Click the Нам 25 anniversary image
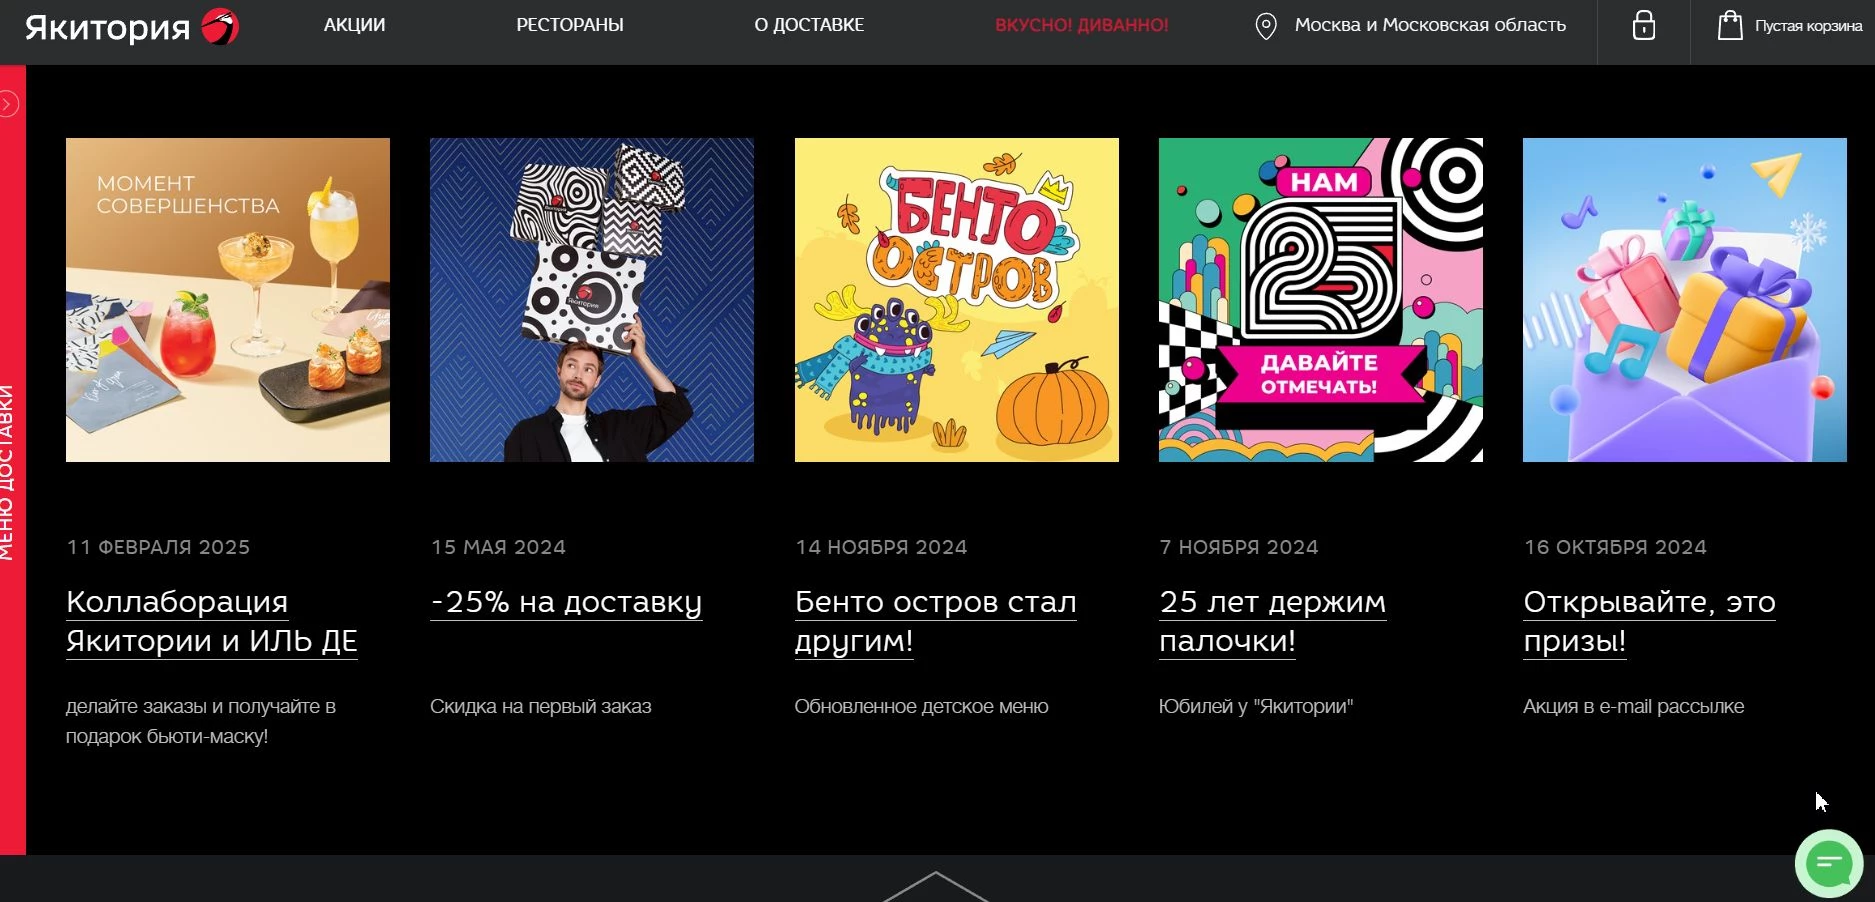1875x902 pixels. coord(1321,300)
